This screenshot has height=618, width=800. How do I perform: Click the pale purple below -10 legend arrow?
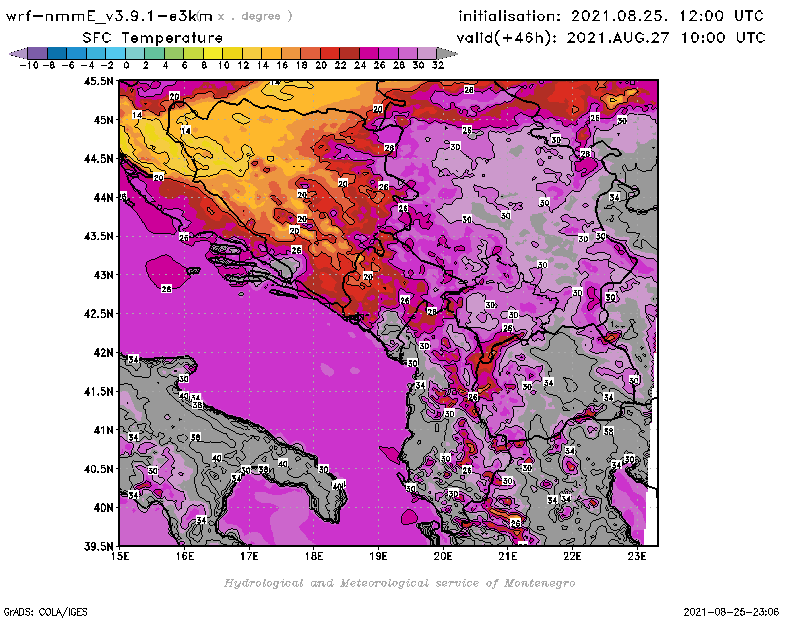18,53
